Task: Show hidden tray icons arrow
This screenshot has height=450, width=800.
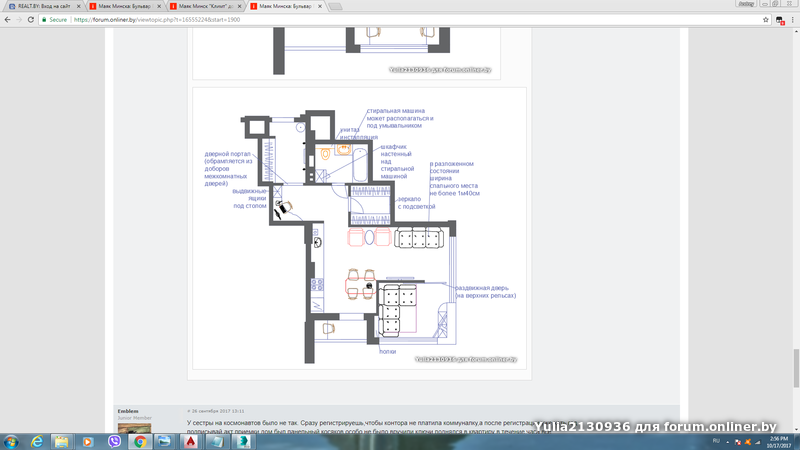Action: [728, 442]
